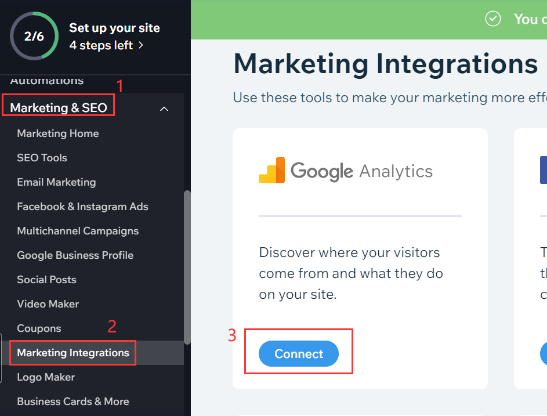Open Marketing Integrations page
The width and height of the screenshot is (547, 416).
coord(73,353)
